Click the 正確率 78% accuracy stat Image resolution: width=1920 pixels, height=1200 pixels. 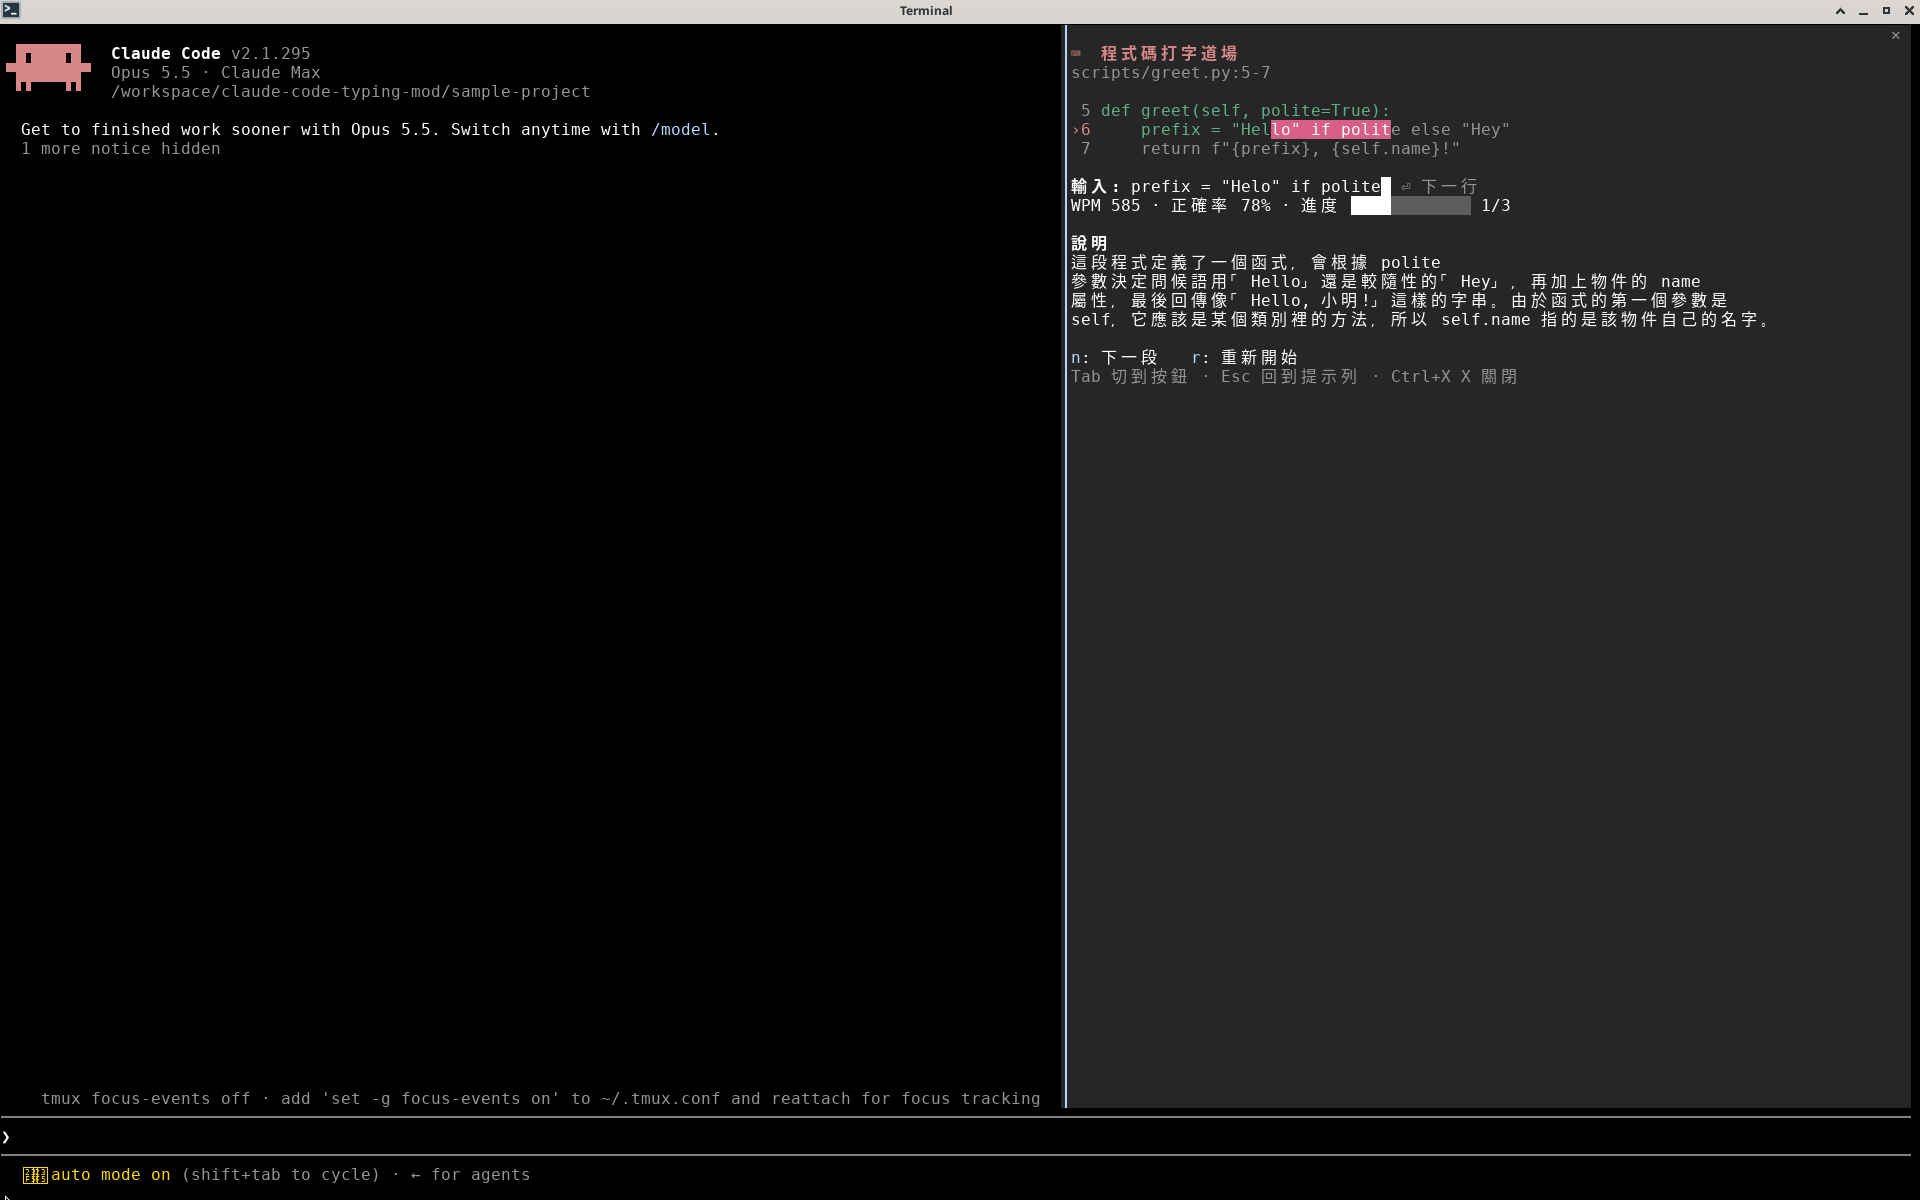1220,206
